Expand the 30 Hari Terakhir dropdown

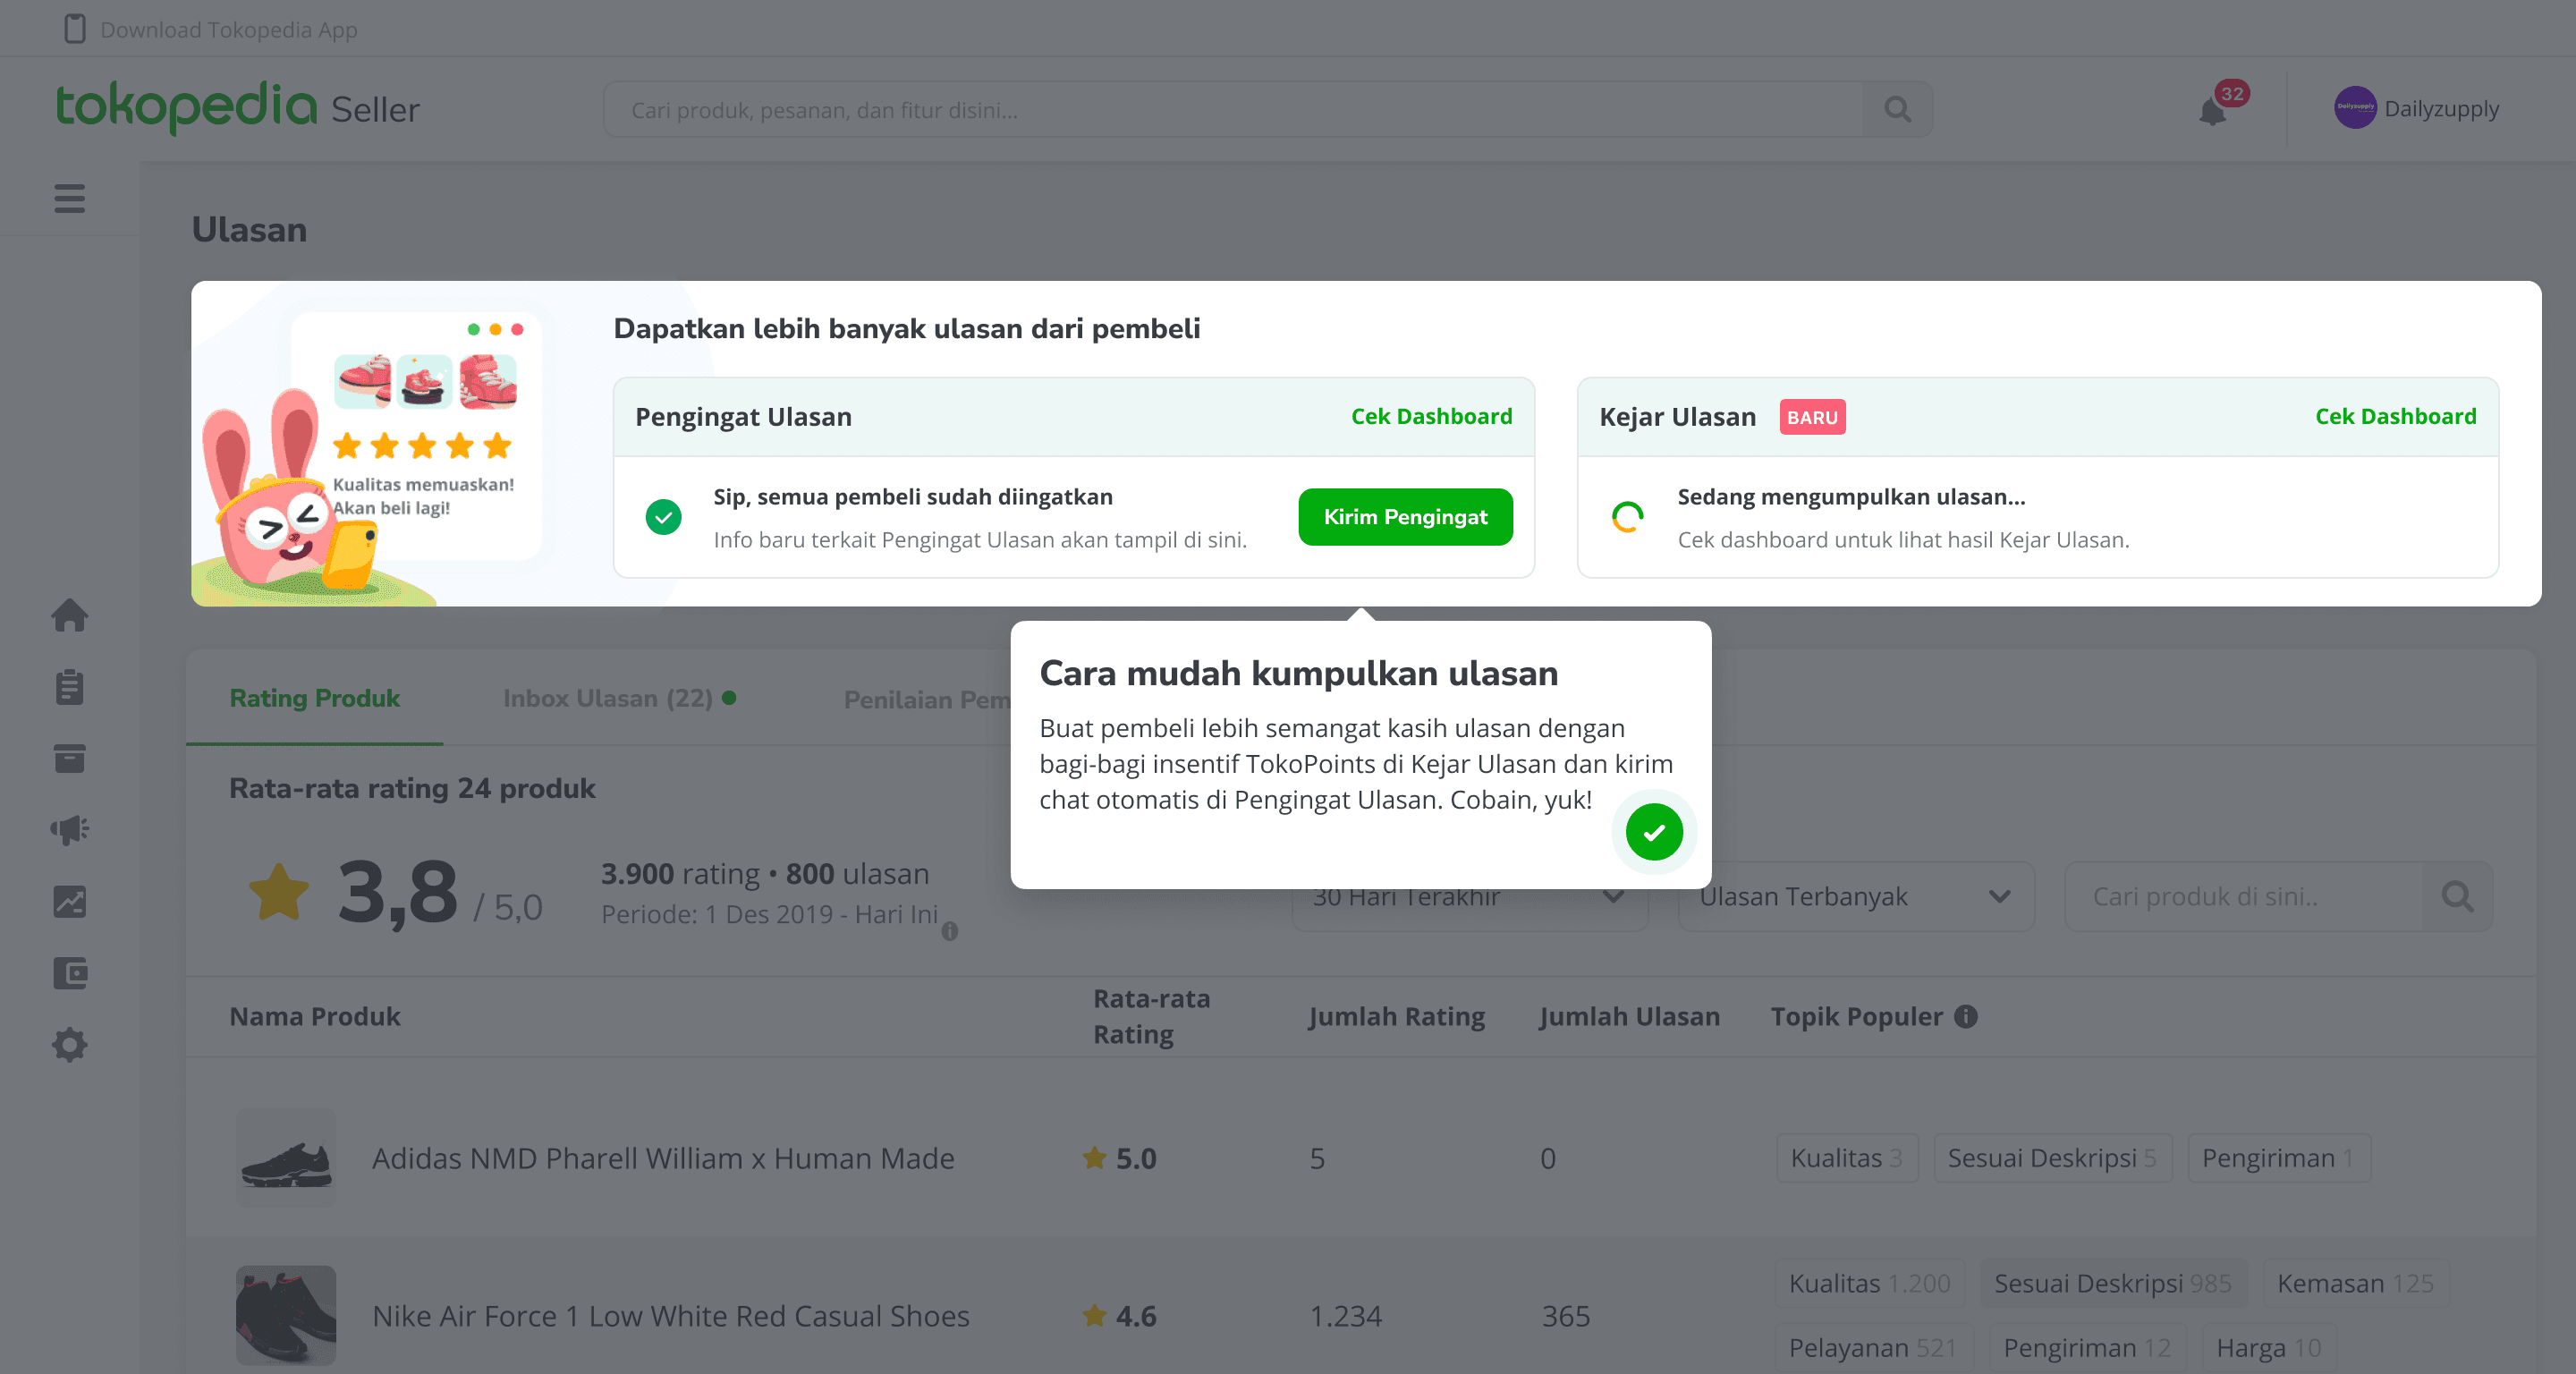pyautogui.click(x=1469, y=897)
